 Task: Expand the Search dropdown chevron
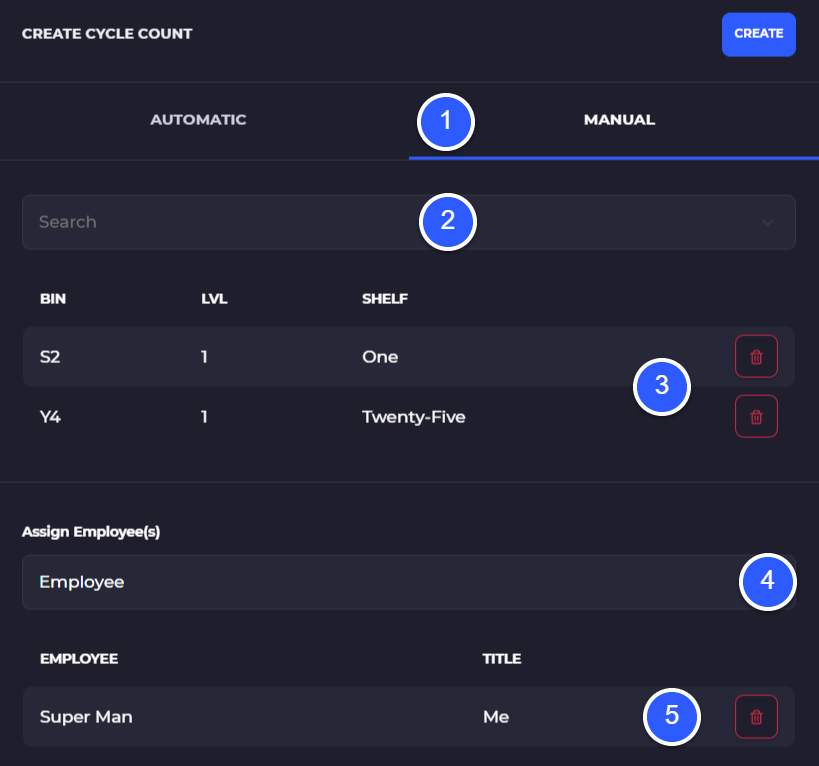(x=767, y=222)
